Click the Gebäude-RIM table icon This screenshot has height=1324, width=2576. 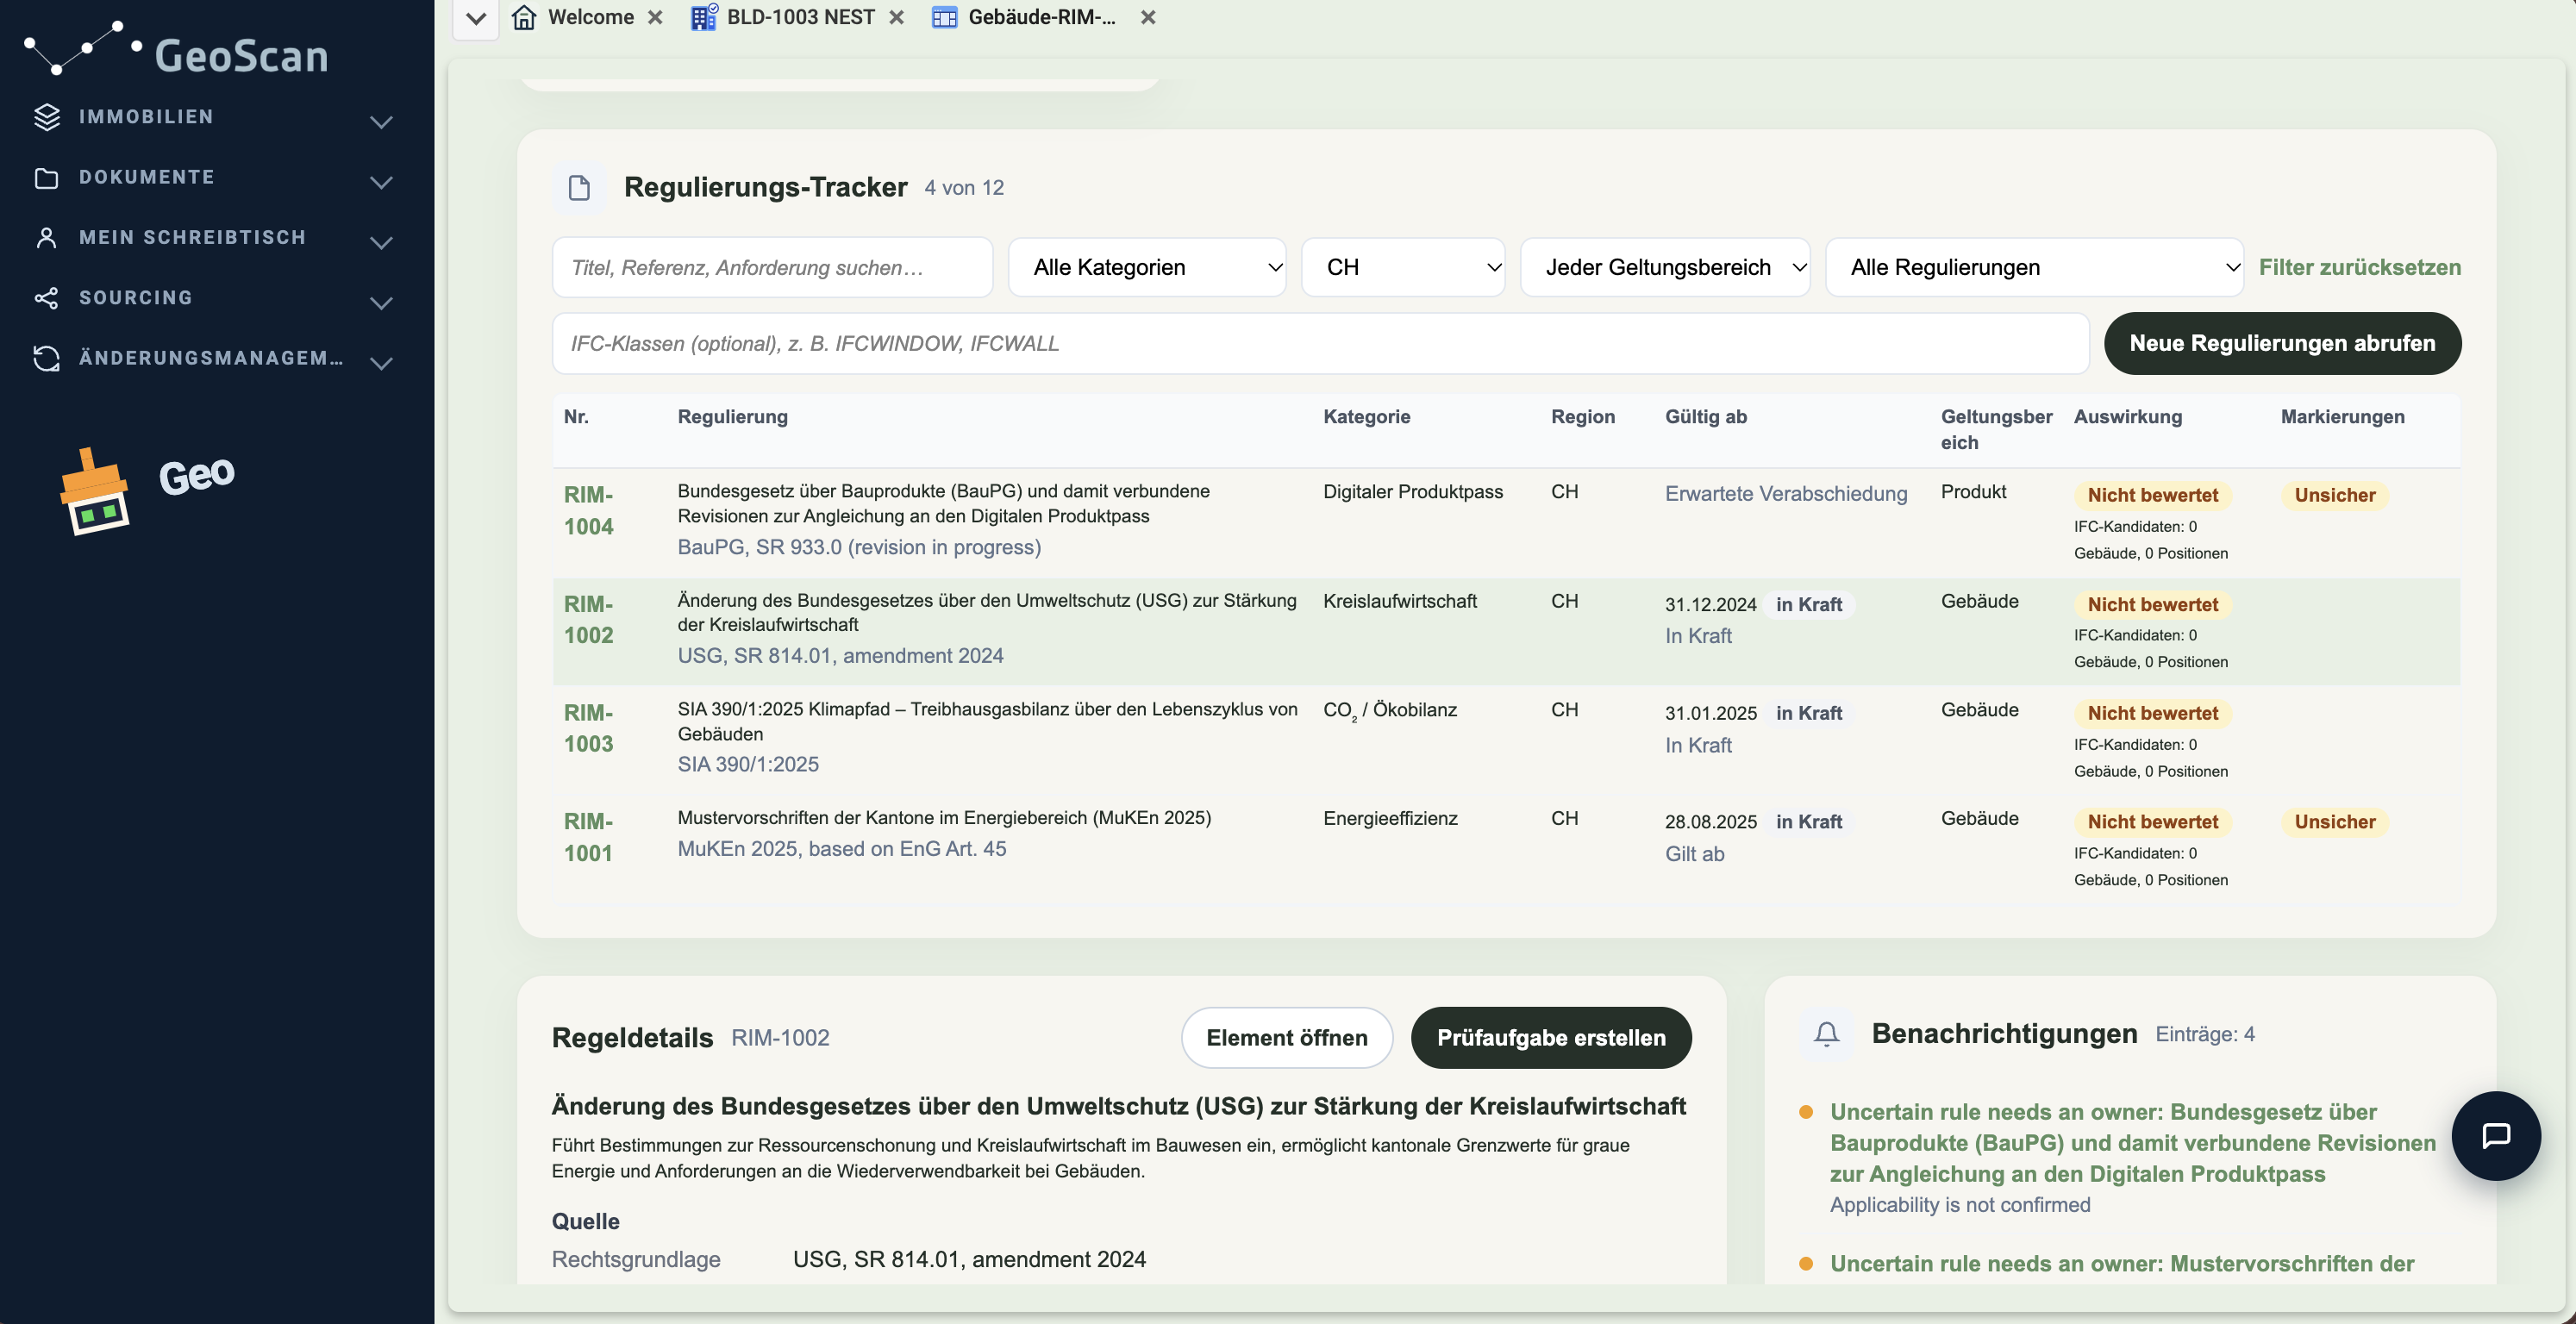[944, 17]
